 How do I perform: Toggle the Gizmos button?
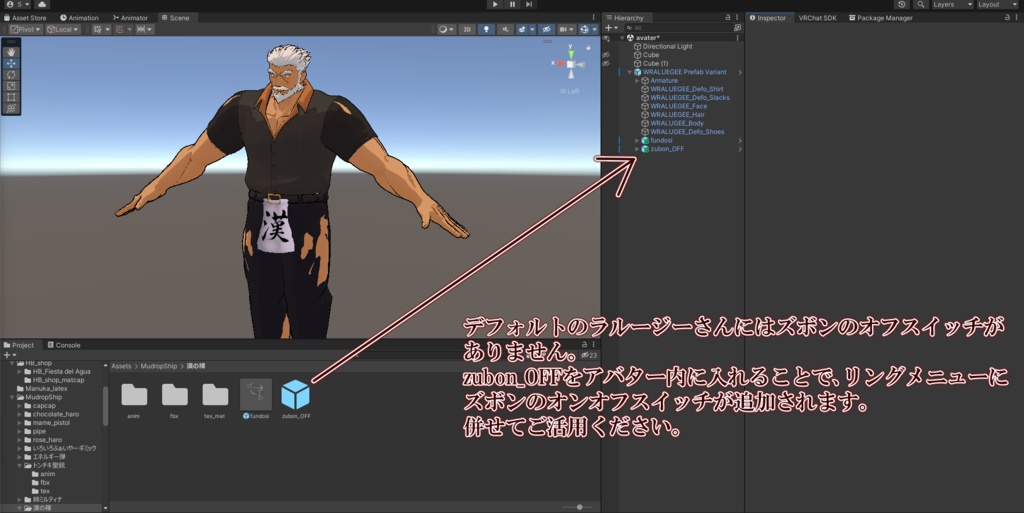[586, 29]
